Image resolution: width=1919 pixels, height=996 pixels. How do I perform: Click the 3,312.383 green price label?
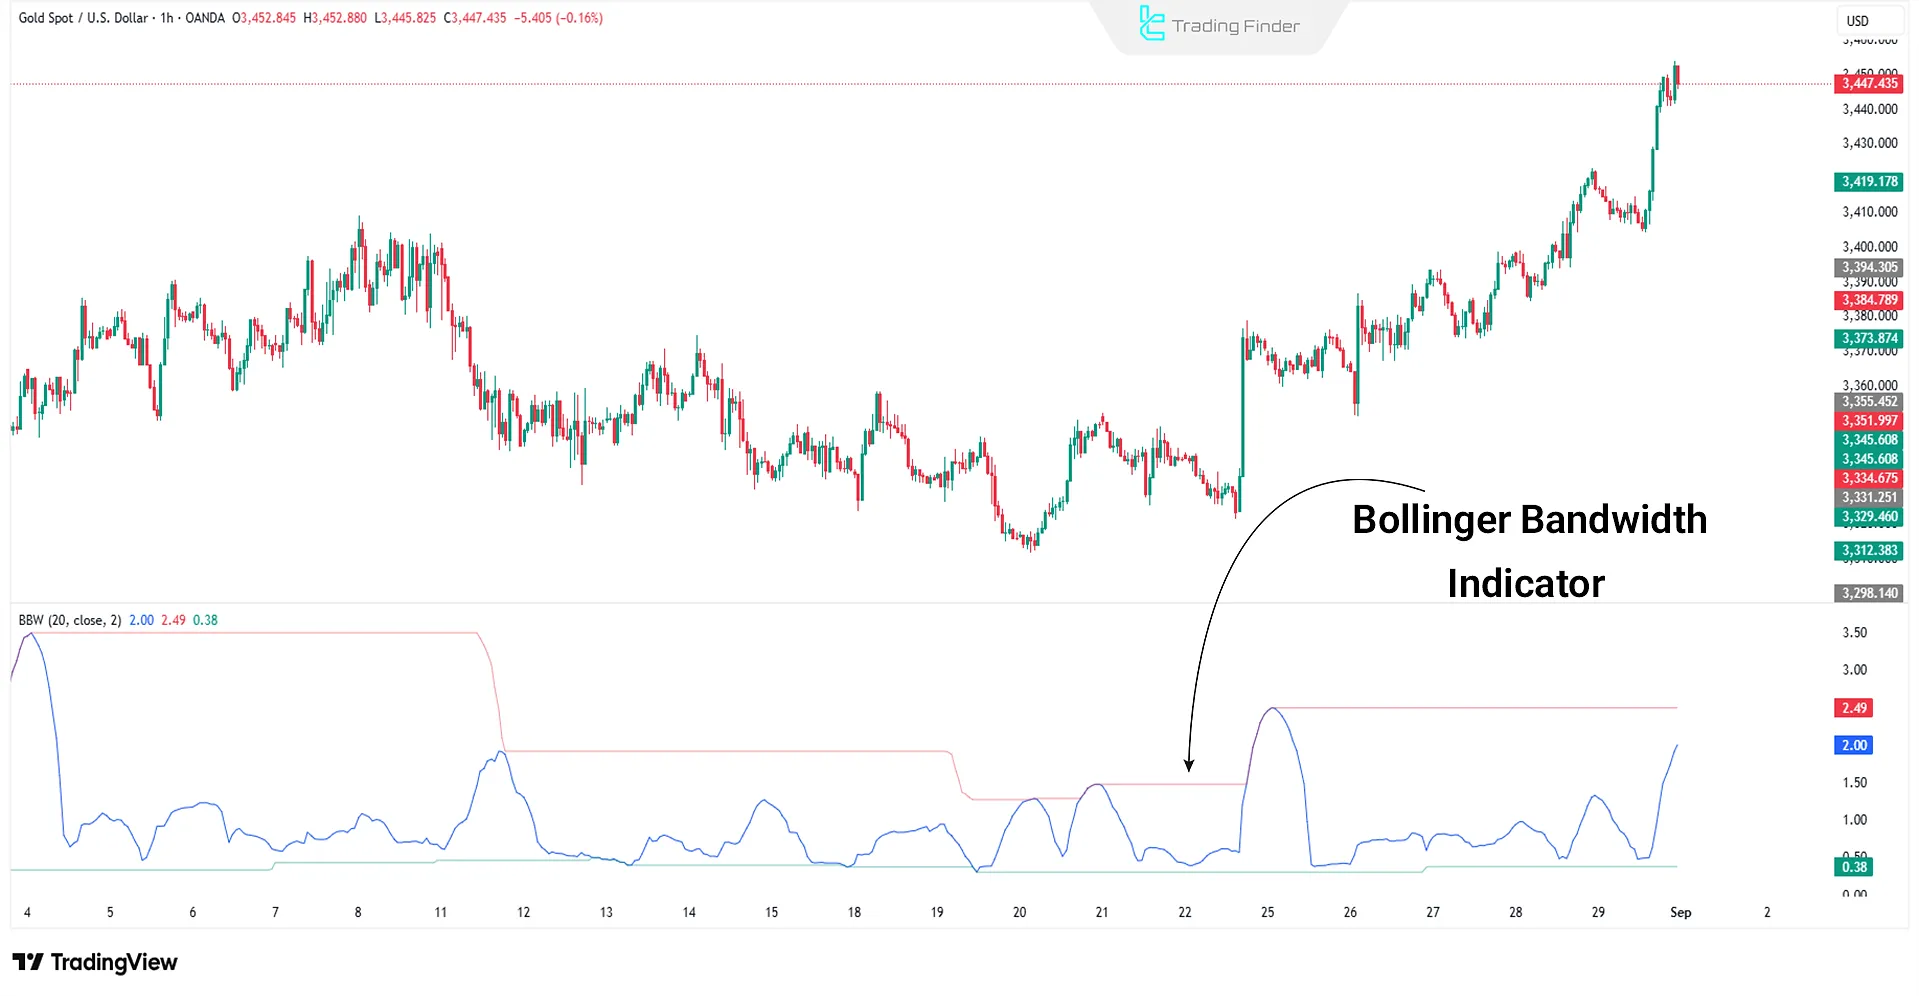tap(1869, 551)
